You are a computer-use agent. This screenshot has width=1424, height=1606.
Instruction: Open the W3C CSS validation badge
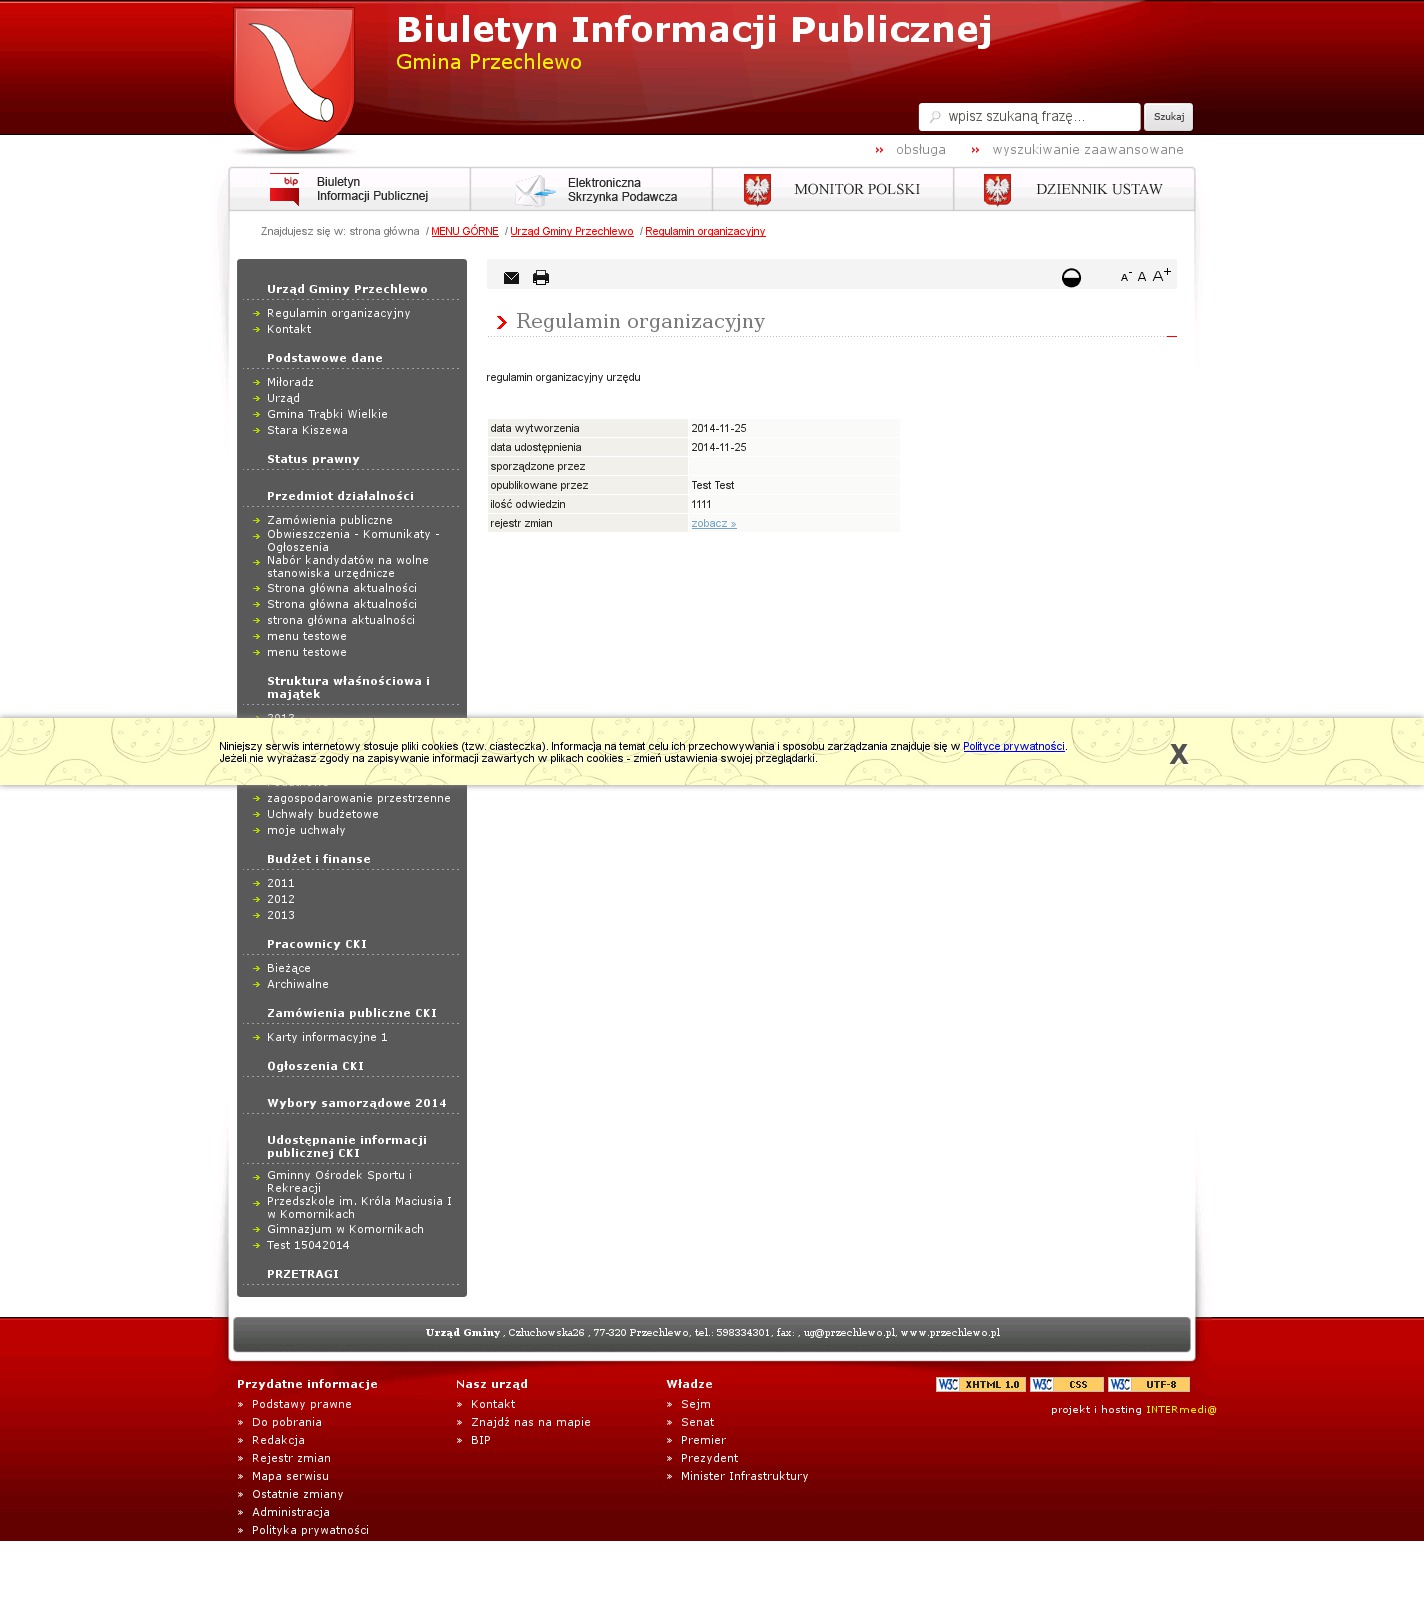pyautogui.click(x=1066, y=1385)
